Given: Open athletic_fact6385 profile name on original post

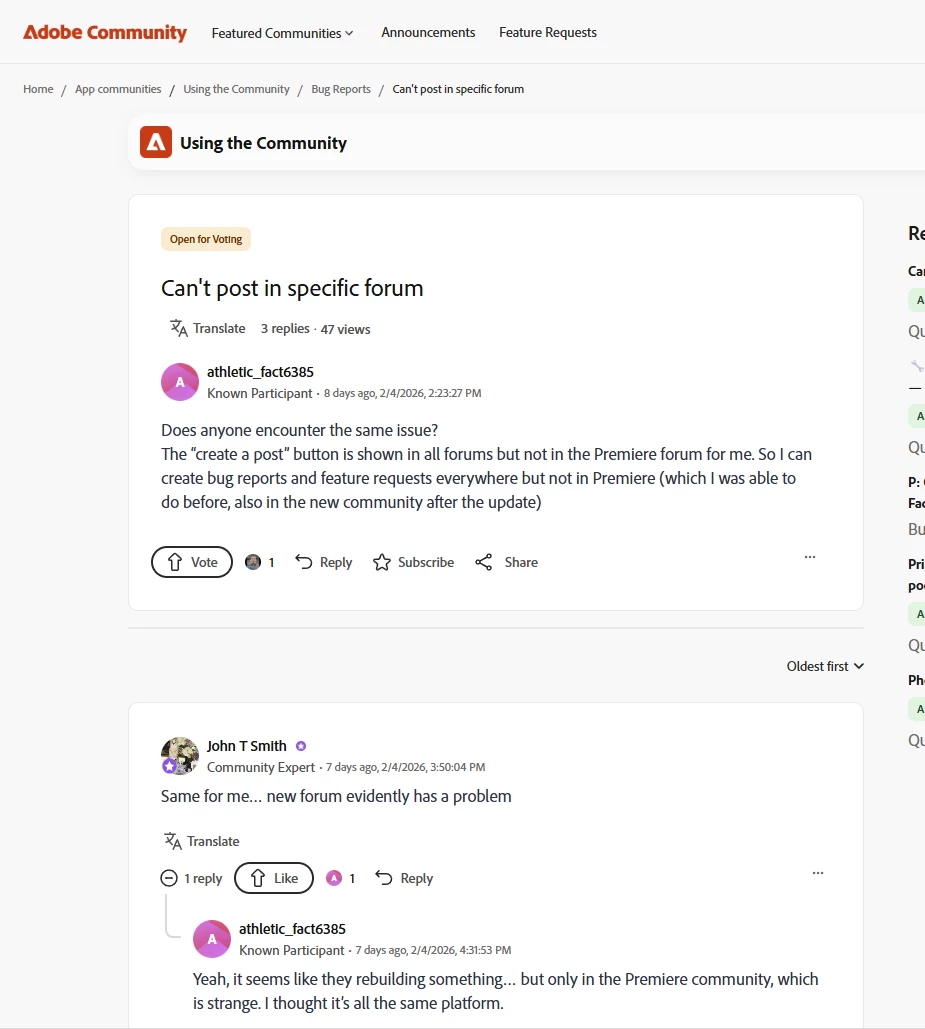Looking at the screenshot, I should (260, 372).
